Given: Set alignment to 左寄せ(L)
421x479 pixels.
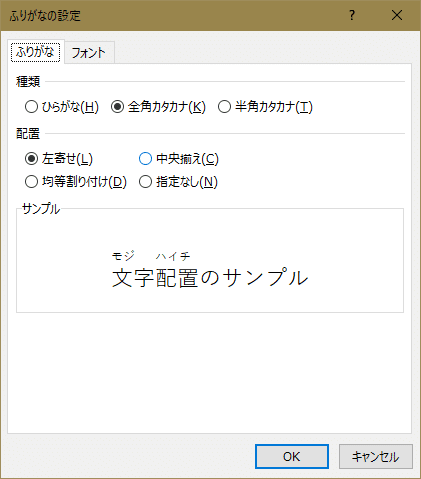Looking at the screenshot, I should point(59,159).
